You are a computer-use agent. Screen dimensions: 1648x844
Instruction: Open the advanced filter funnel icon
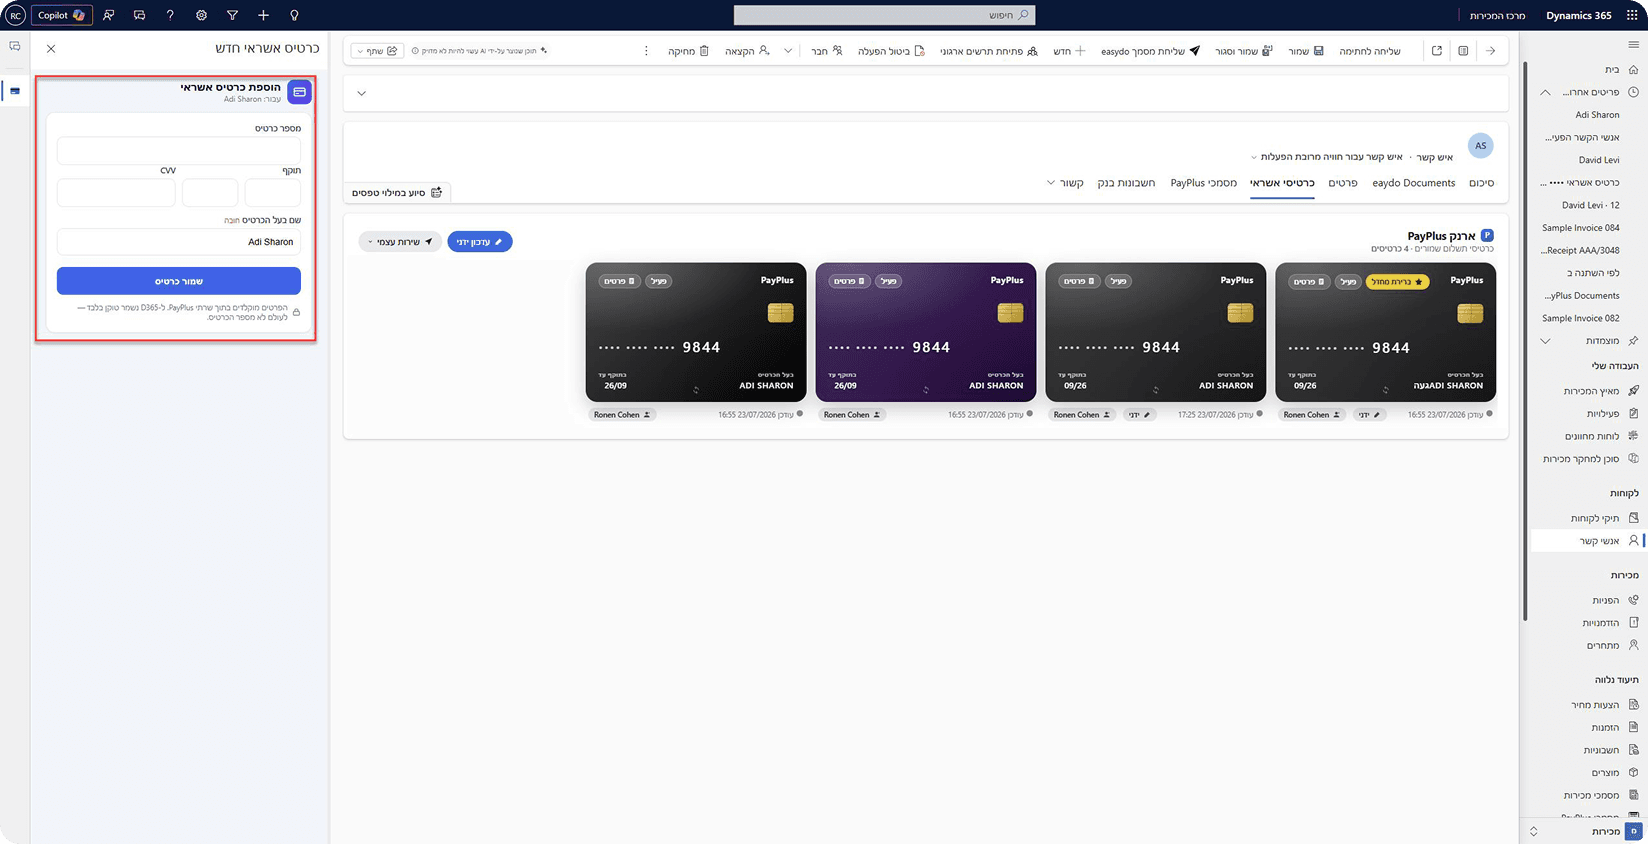pos(232,15)
